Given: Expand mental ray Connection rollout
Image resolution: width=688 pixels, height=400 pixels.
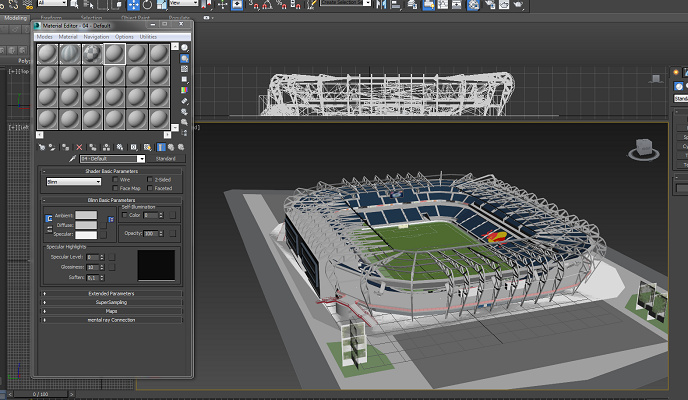Looking at the screenshot, I should coord(111,320).
